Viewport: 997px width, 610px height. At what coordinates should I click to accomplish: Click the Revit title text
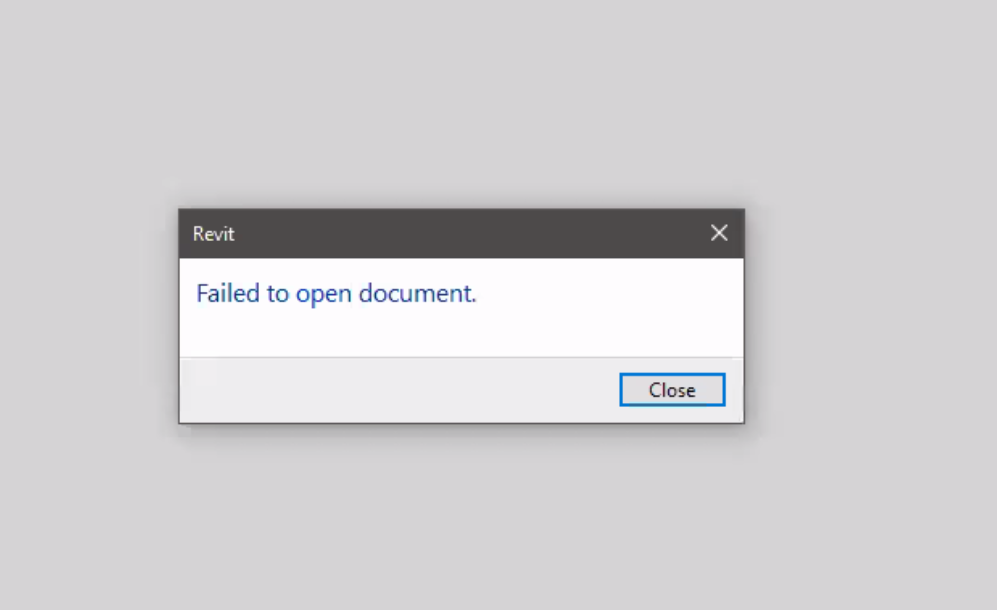pos(214,234)
